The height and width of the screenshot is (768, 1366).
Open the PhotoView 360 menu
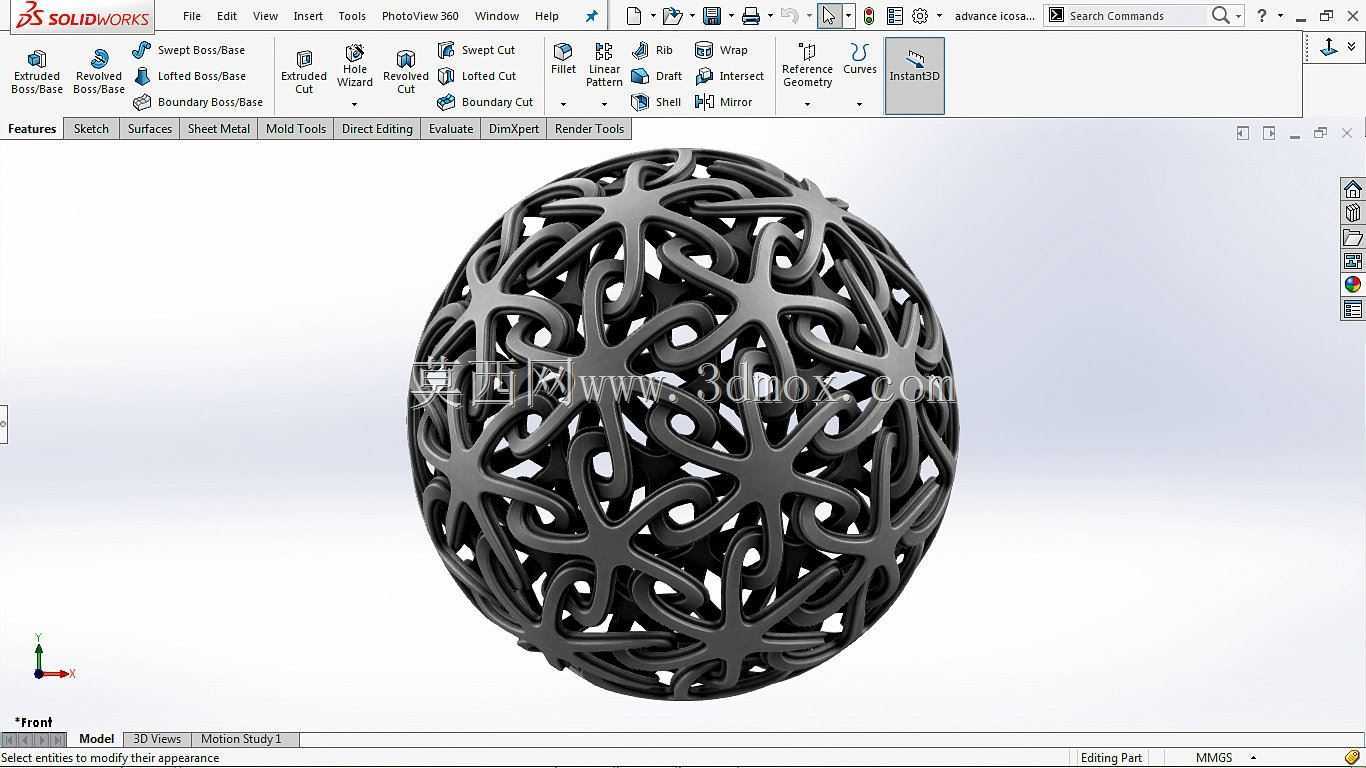420,16
